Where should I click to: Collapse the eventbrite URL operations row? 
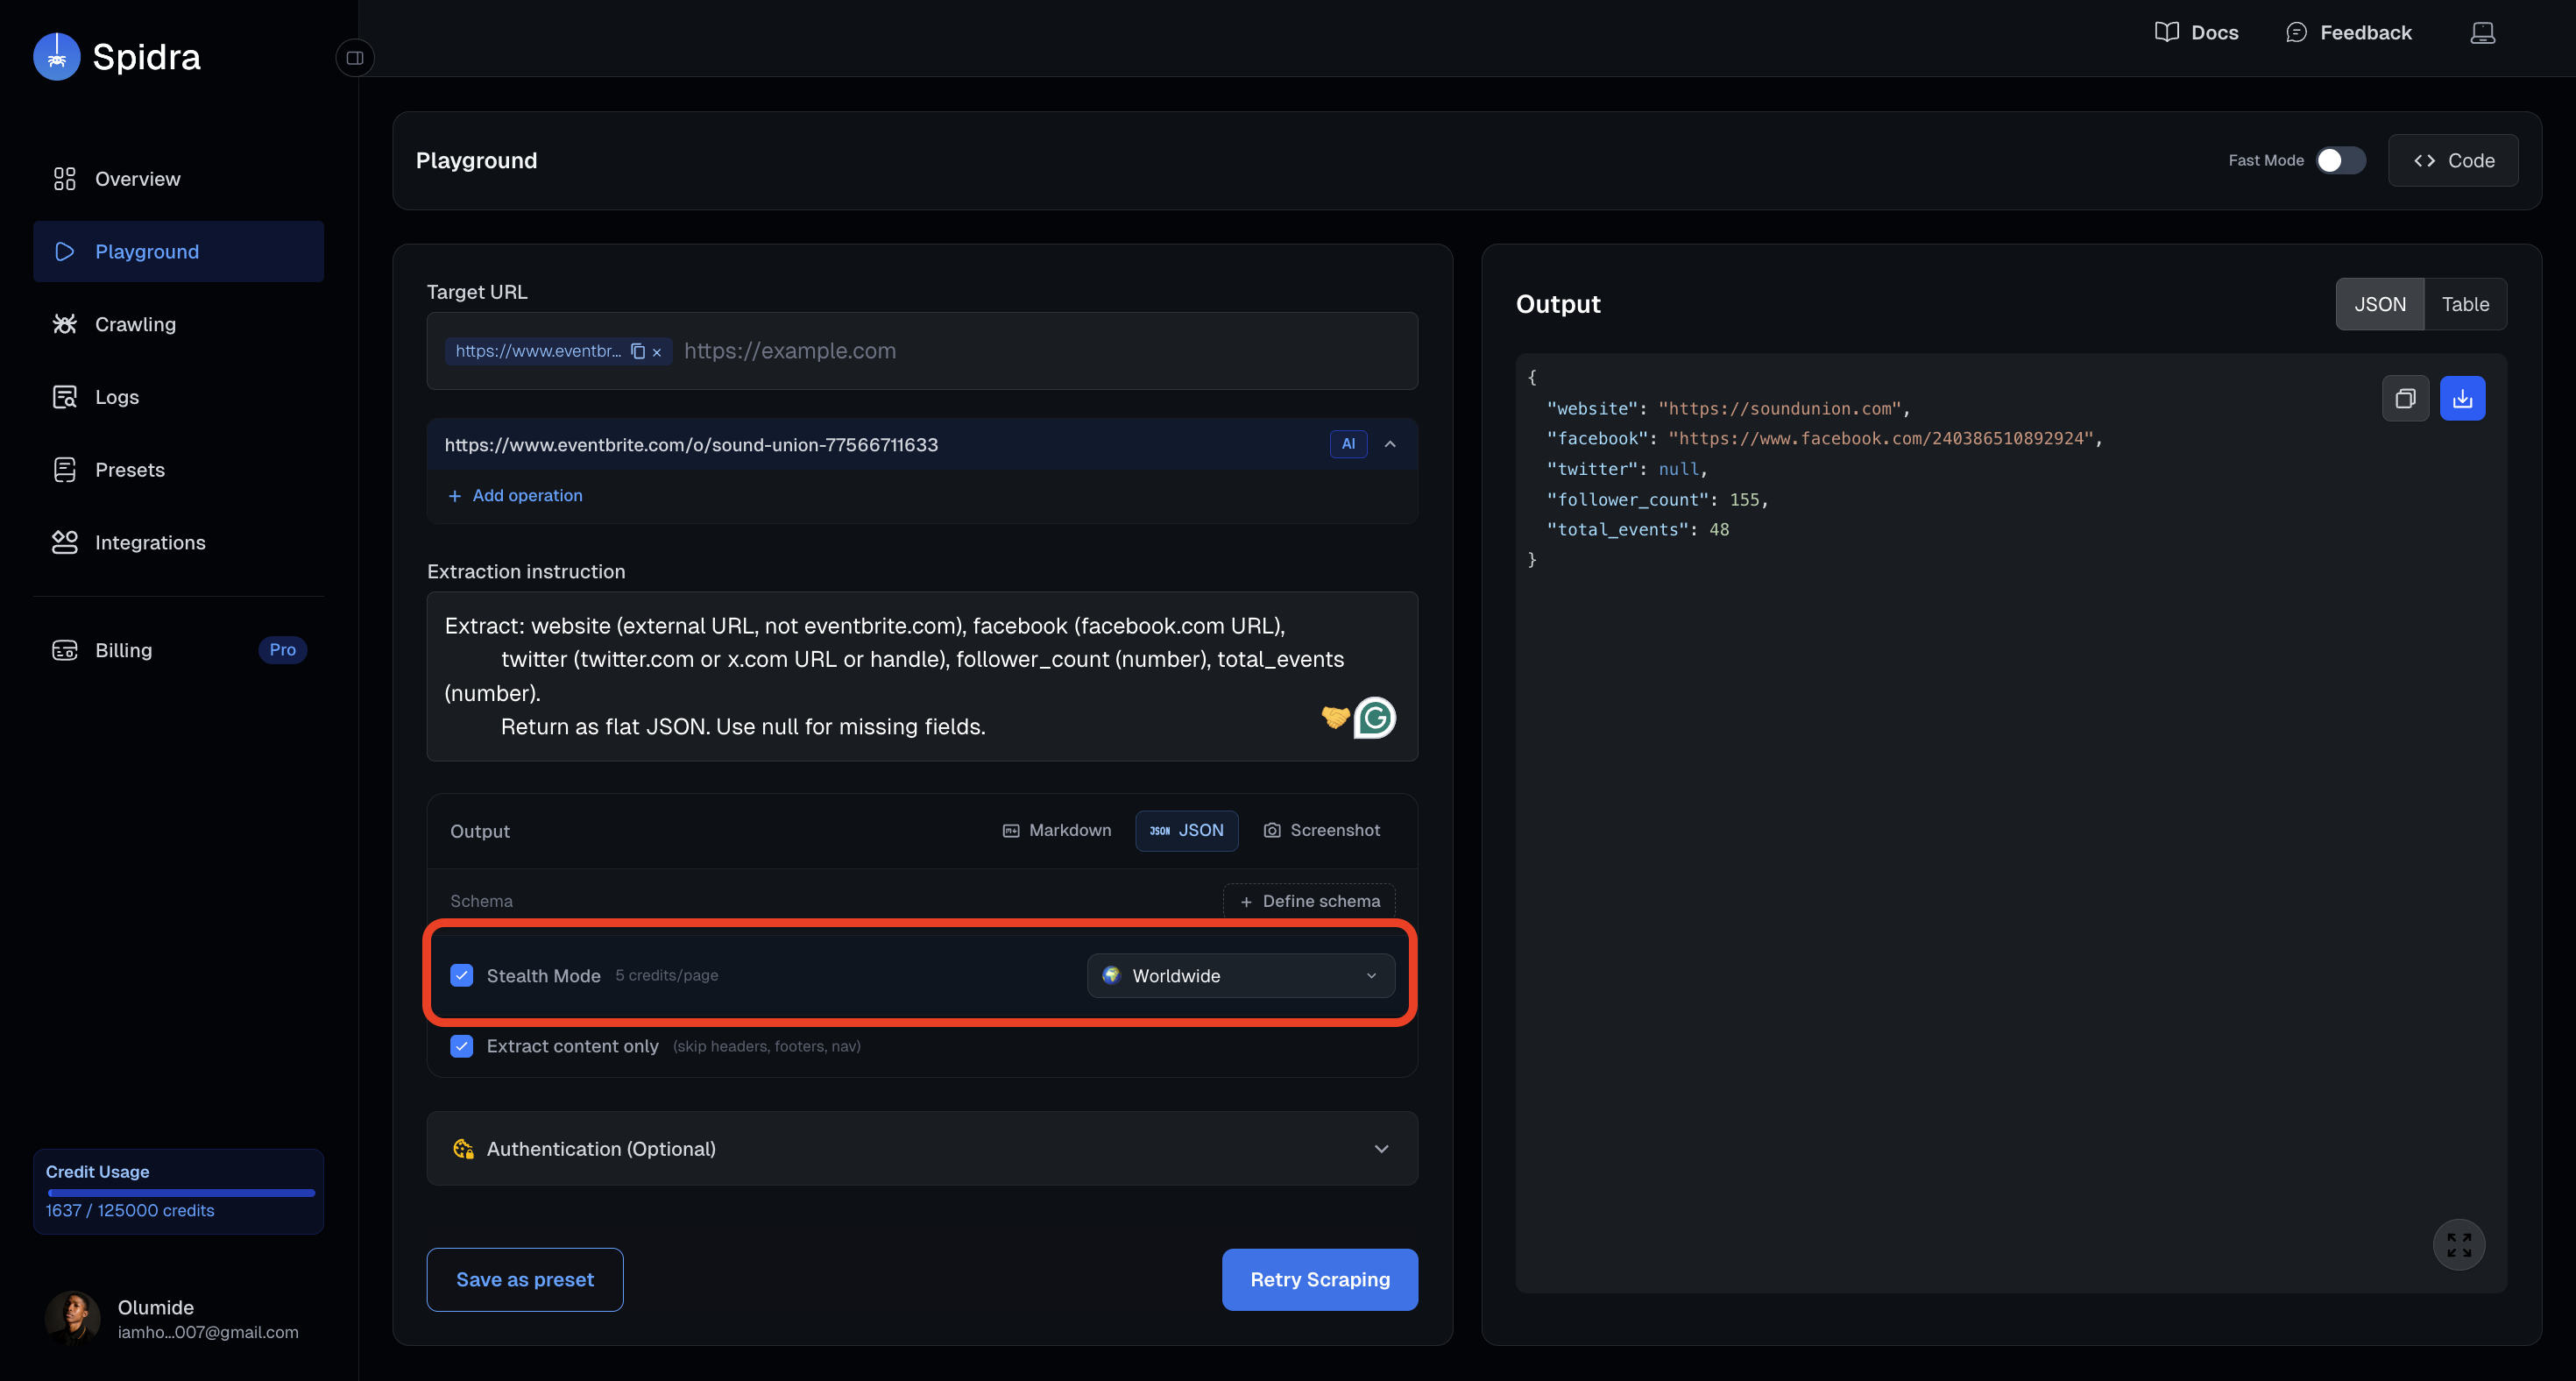coord(1390,444)
